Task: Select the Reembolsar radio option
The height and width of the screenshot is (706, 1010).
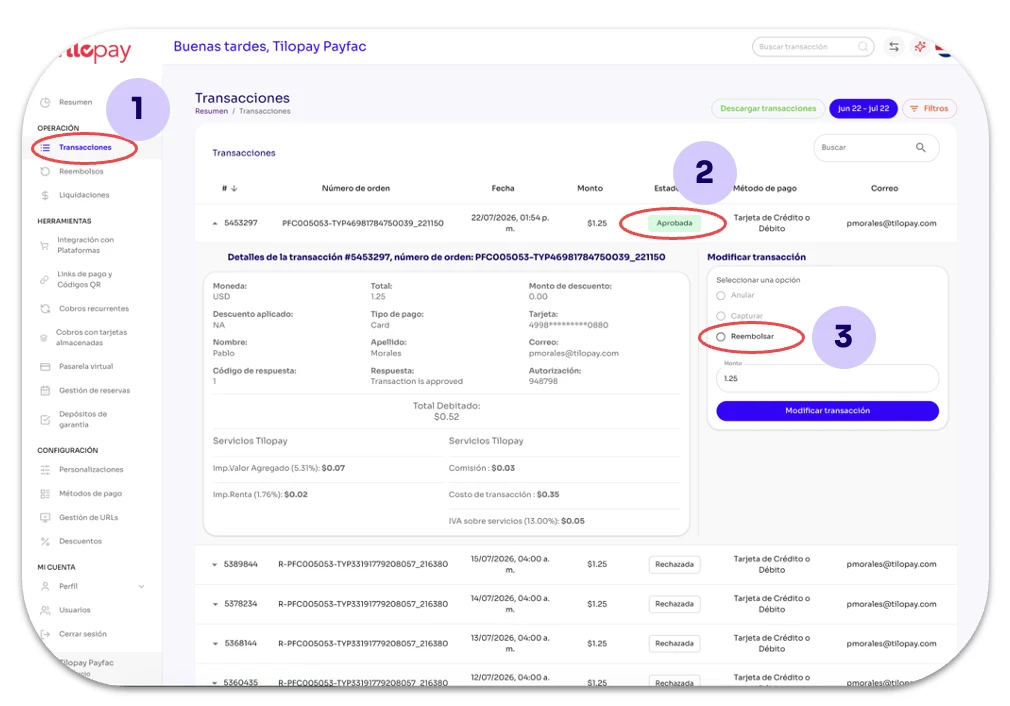Action: (721, 337)
